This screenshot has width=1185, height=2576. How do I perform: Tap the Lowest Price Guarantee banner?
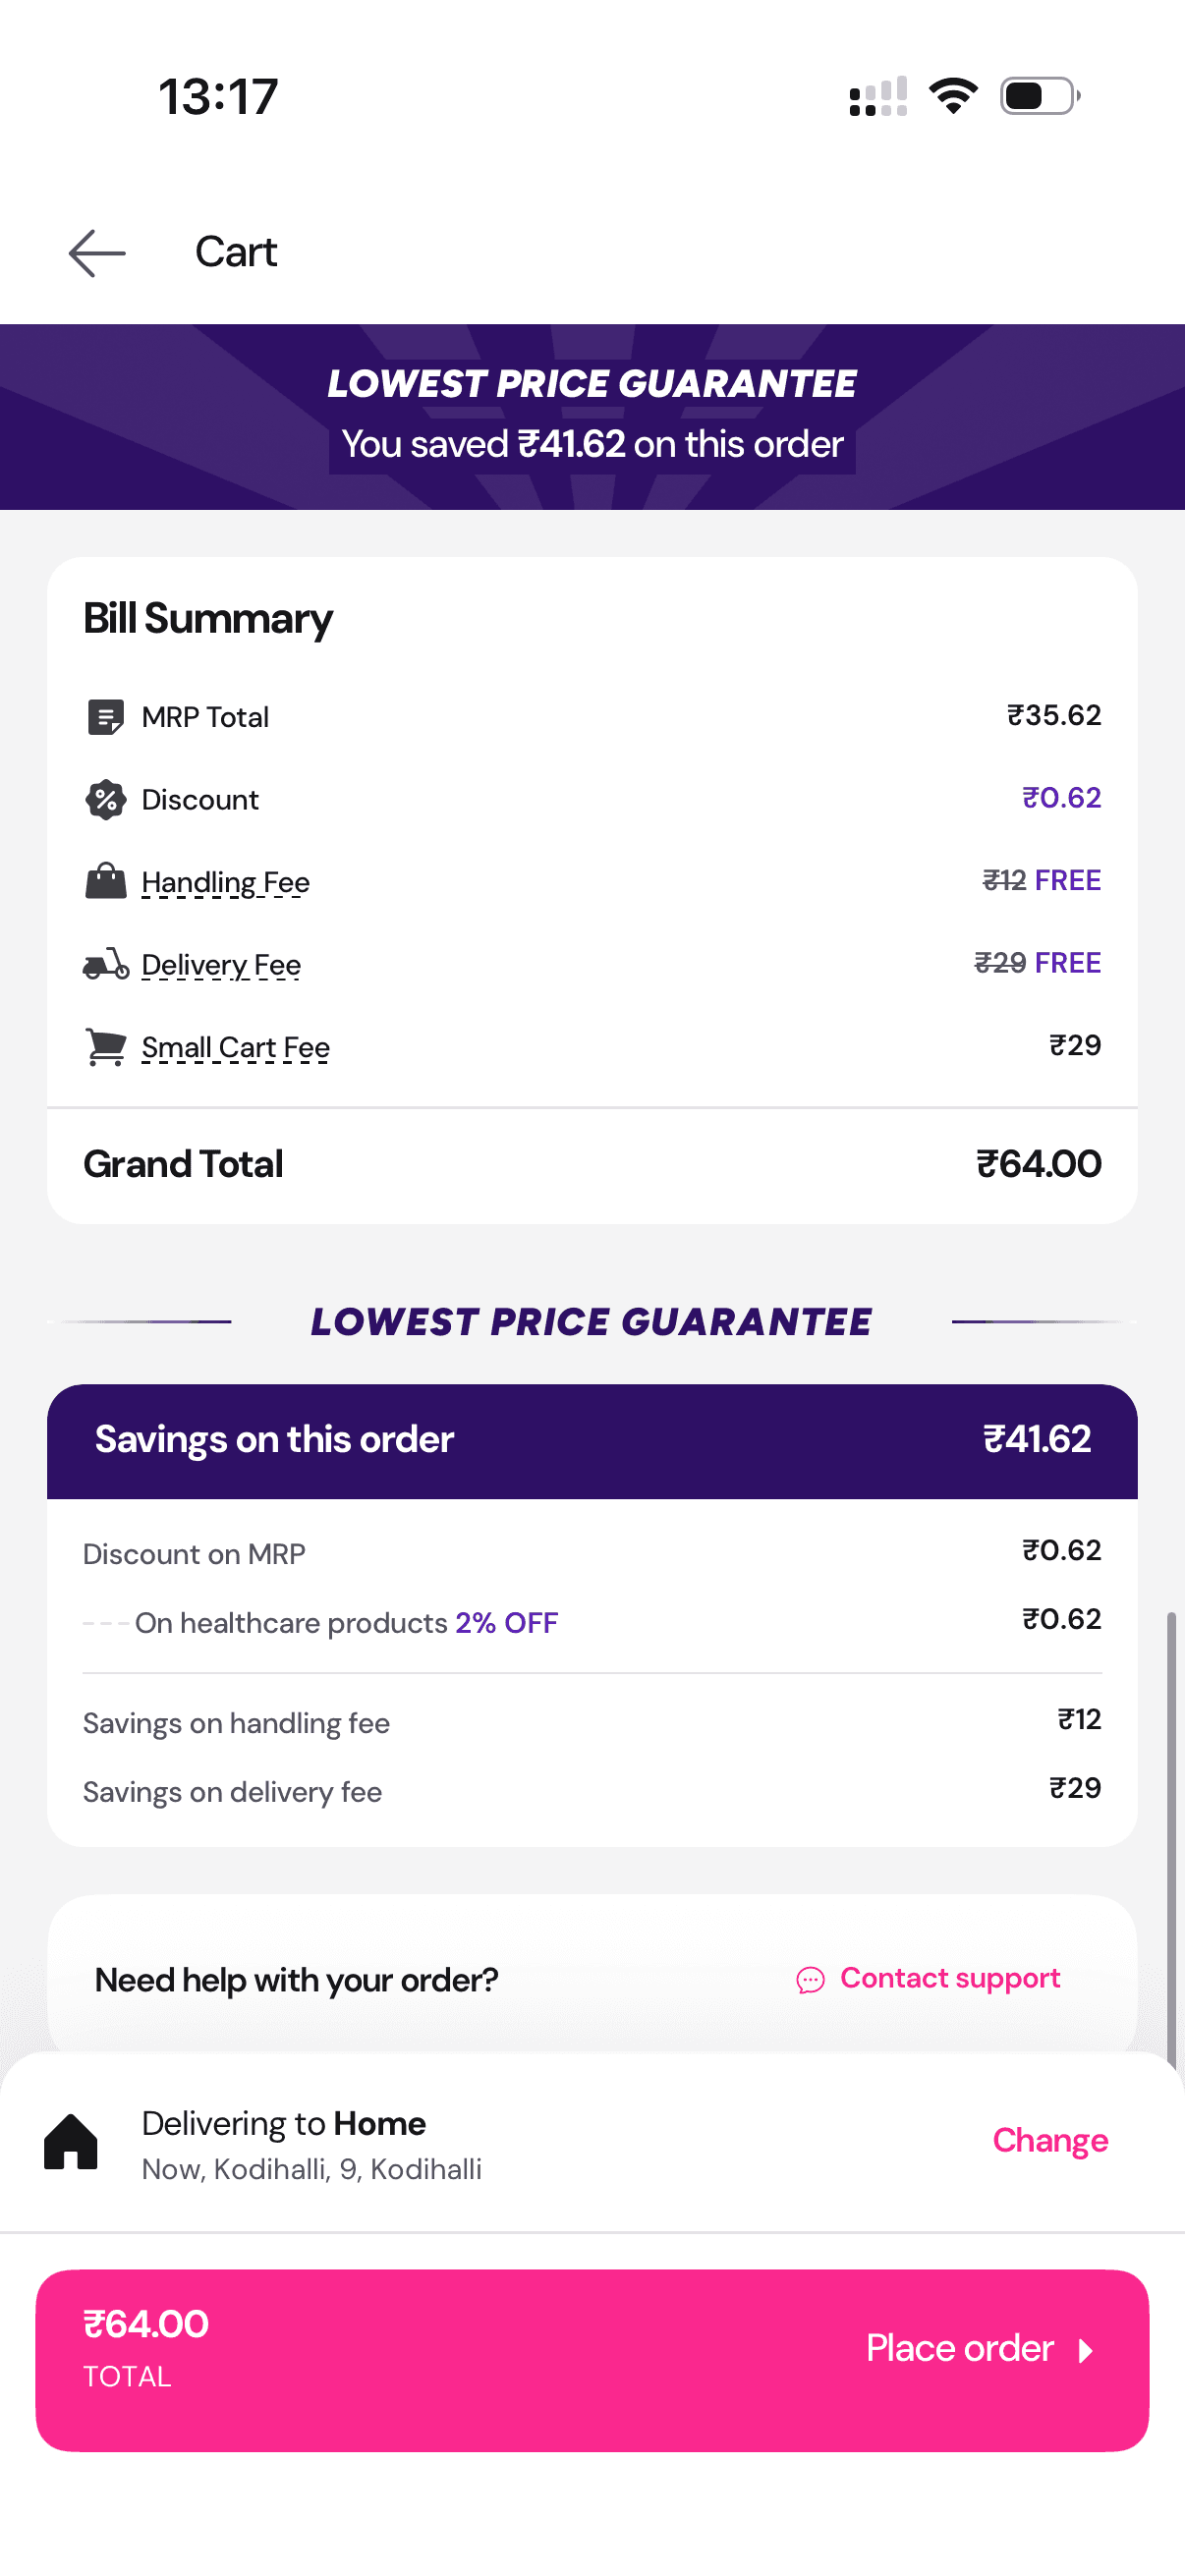[x=592, y=417]
